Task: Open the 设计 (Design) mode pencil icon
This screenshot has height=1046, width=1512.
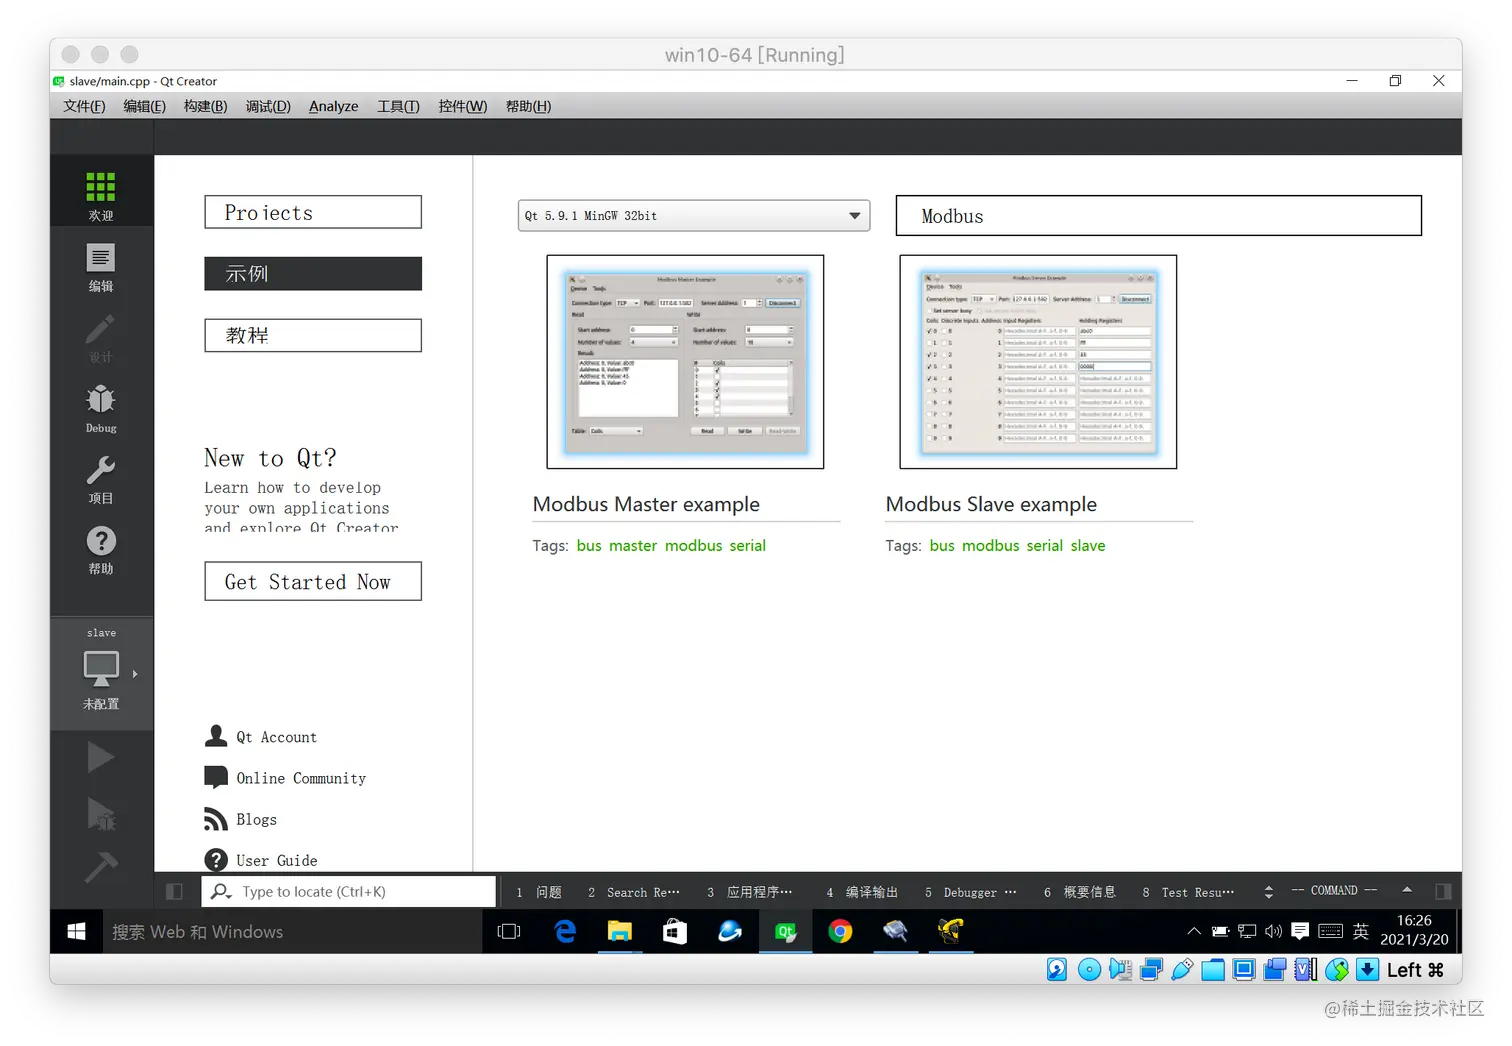Action: point(101,329)
